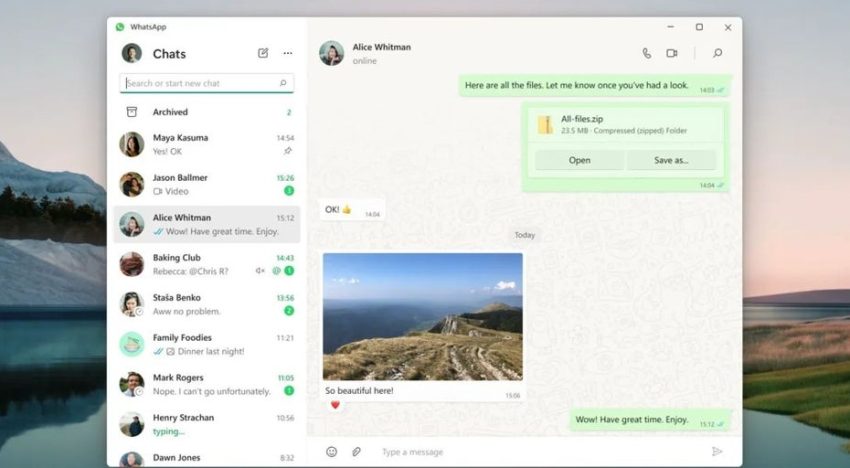Open the Maya Kasuma chat
The height and width of the screenshot is (468, 850).
point(207,144)
